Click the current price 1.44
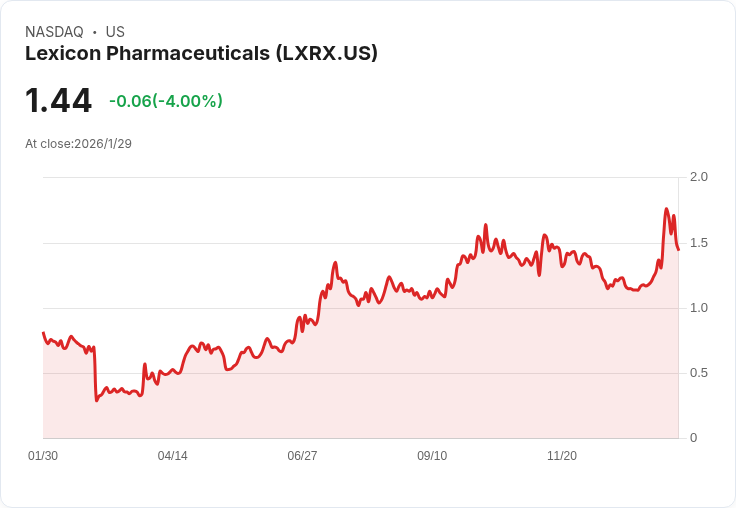Image resolution: width=736 pixels, height=508 pixels. tap(58, 101)
